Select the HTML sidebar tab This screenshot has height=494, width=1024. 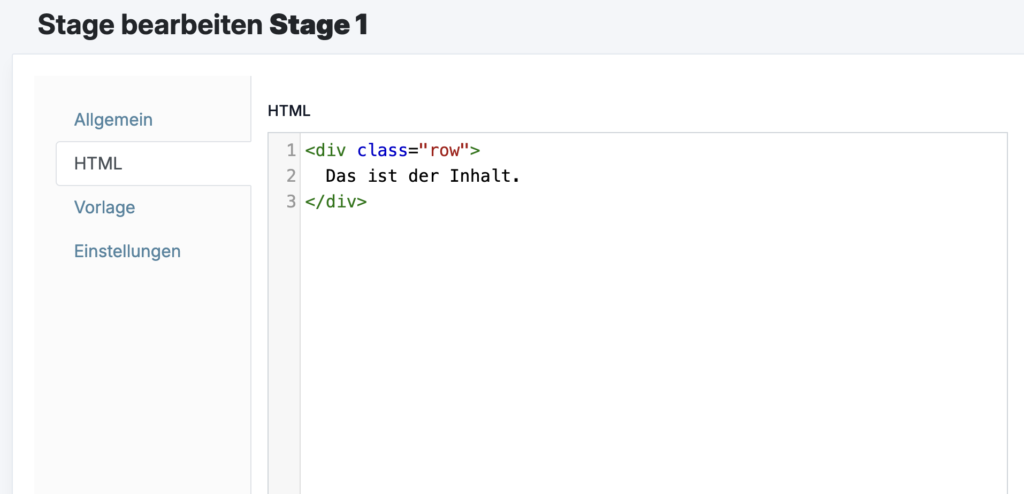98,163
